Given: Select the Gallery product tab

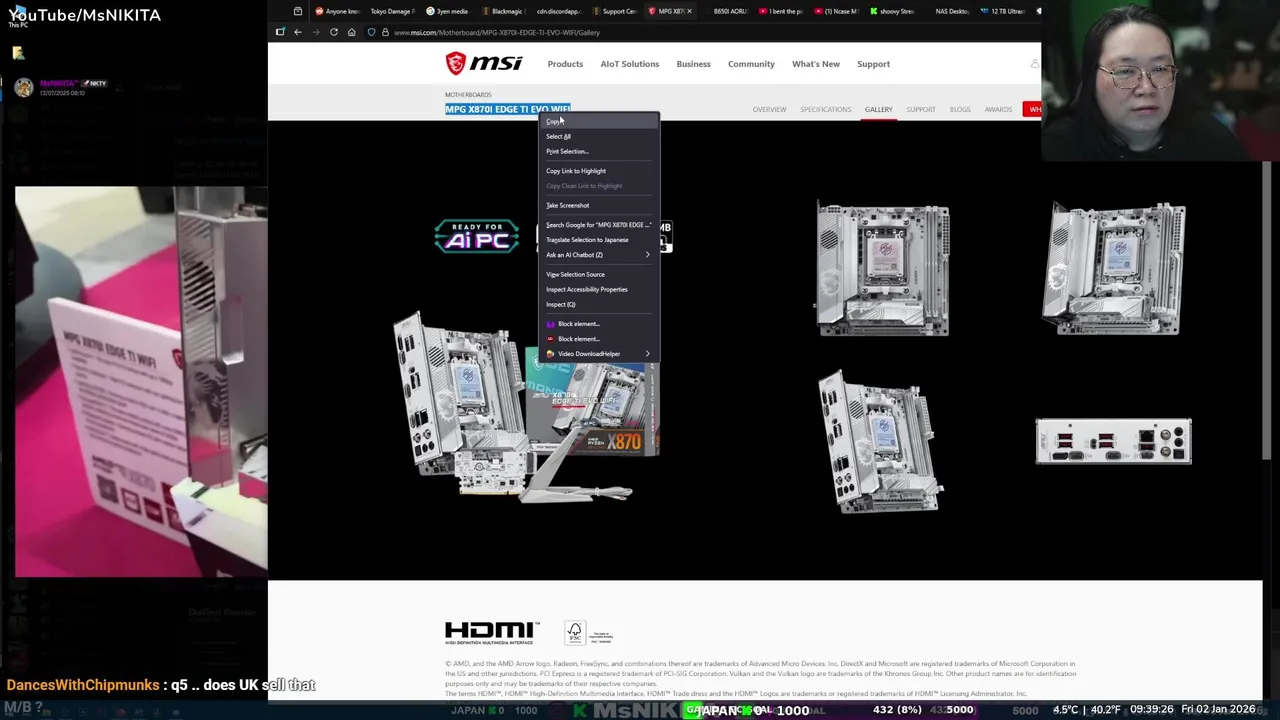Looking at the screenshot, I should (x=879, y=109).
